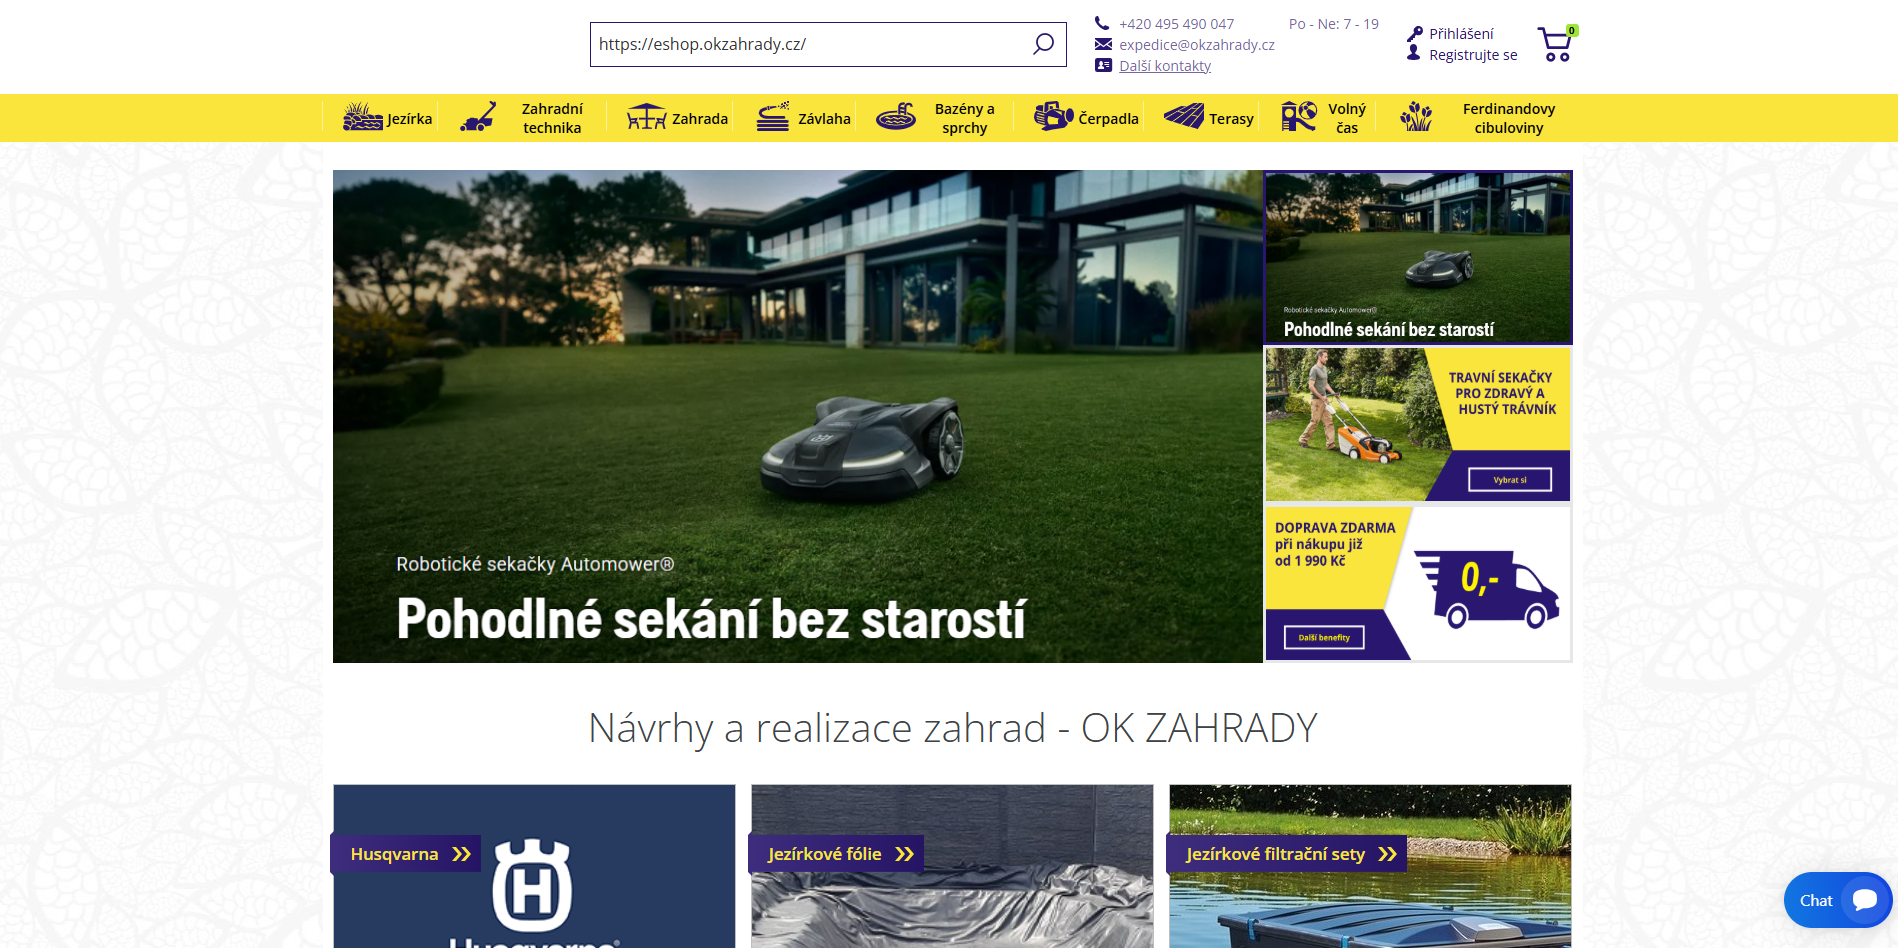Click the Čerpadla pump icon
This screenshot has height=948, width=1898.
[x=1053, y=117]
